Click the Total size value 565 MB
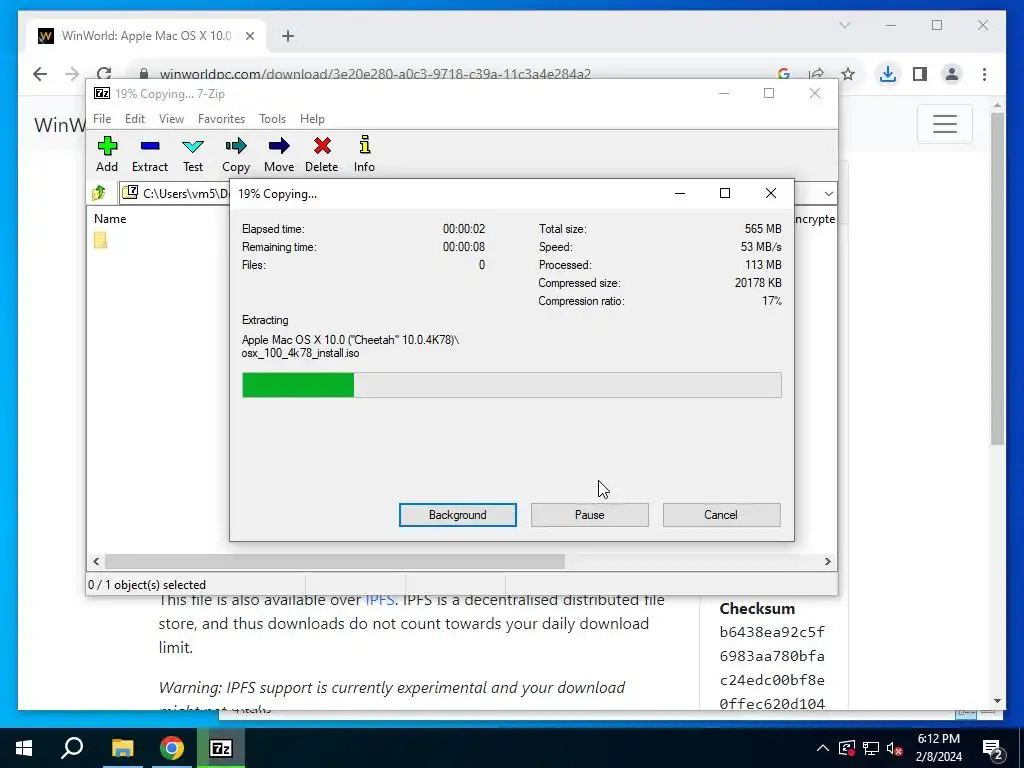1024x768 pixels. point(763,229)
